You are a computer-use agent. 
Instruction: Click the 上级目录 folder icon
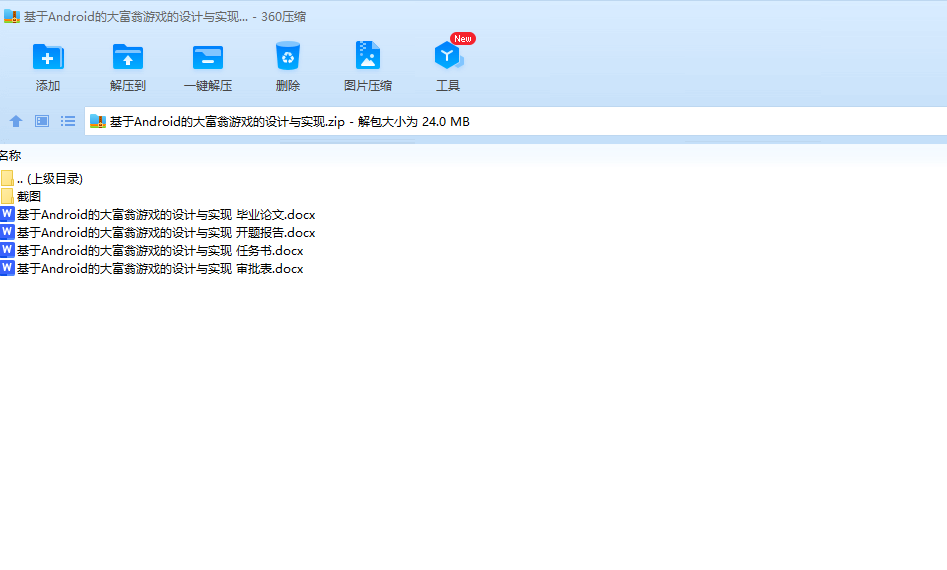click(x=7, y=178)
